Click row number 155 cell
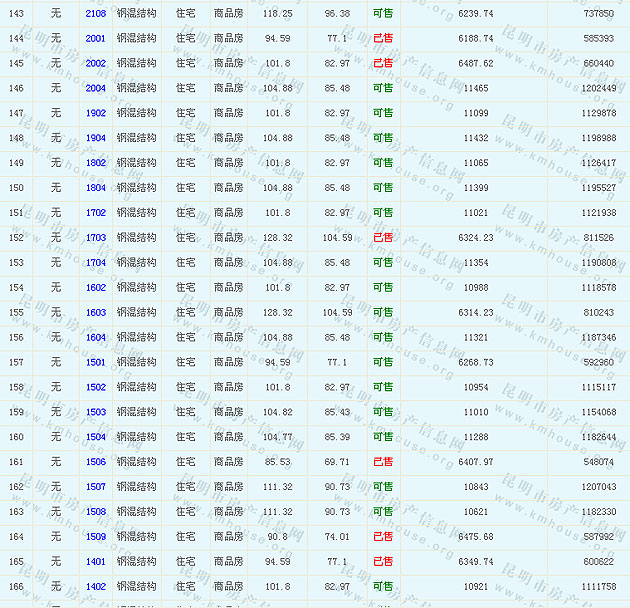Viewport: 630px width, 608px height. pyautogui.click(x=16, y=313)
